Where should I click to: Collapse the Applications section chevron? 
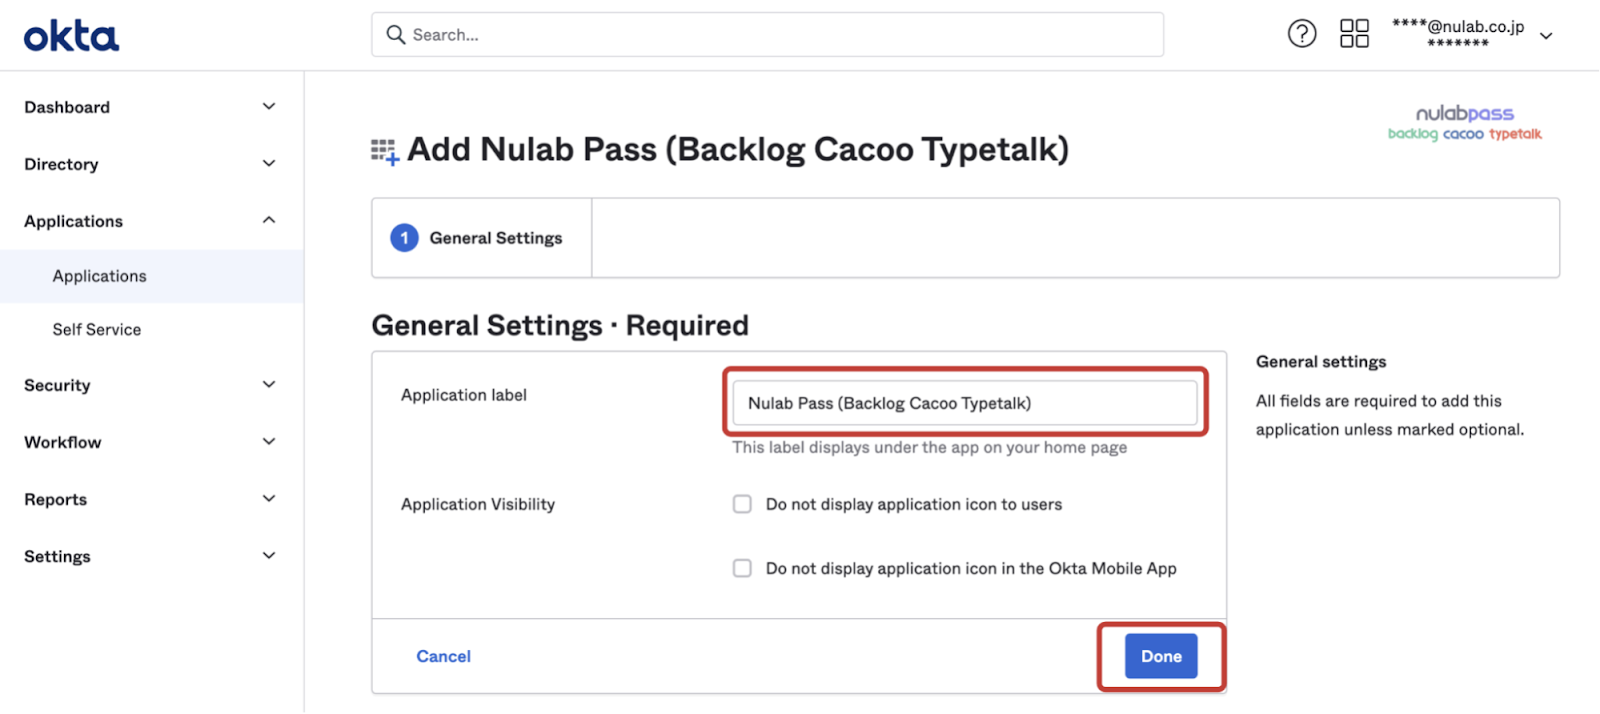[269, 220]
